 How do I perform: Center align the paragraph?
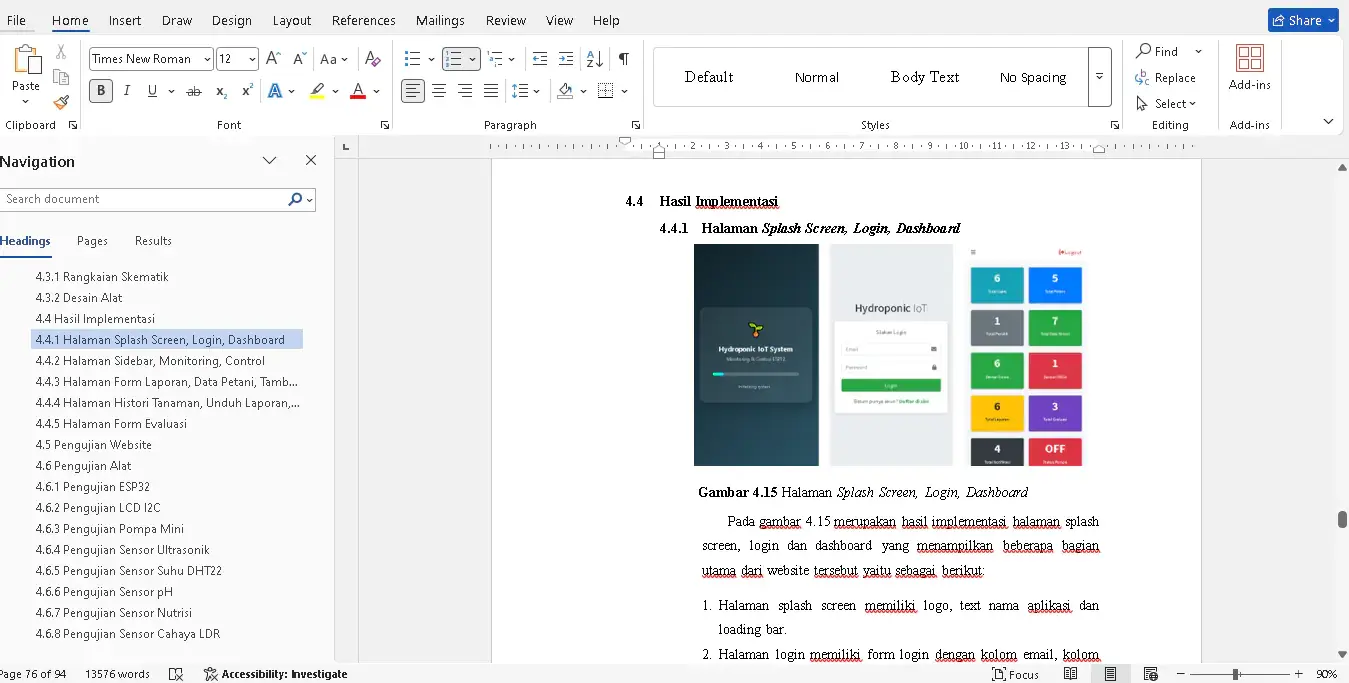pyautogui.click(x=439, y=91)
